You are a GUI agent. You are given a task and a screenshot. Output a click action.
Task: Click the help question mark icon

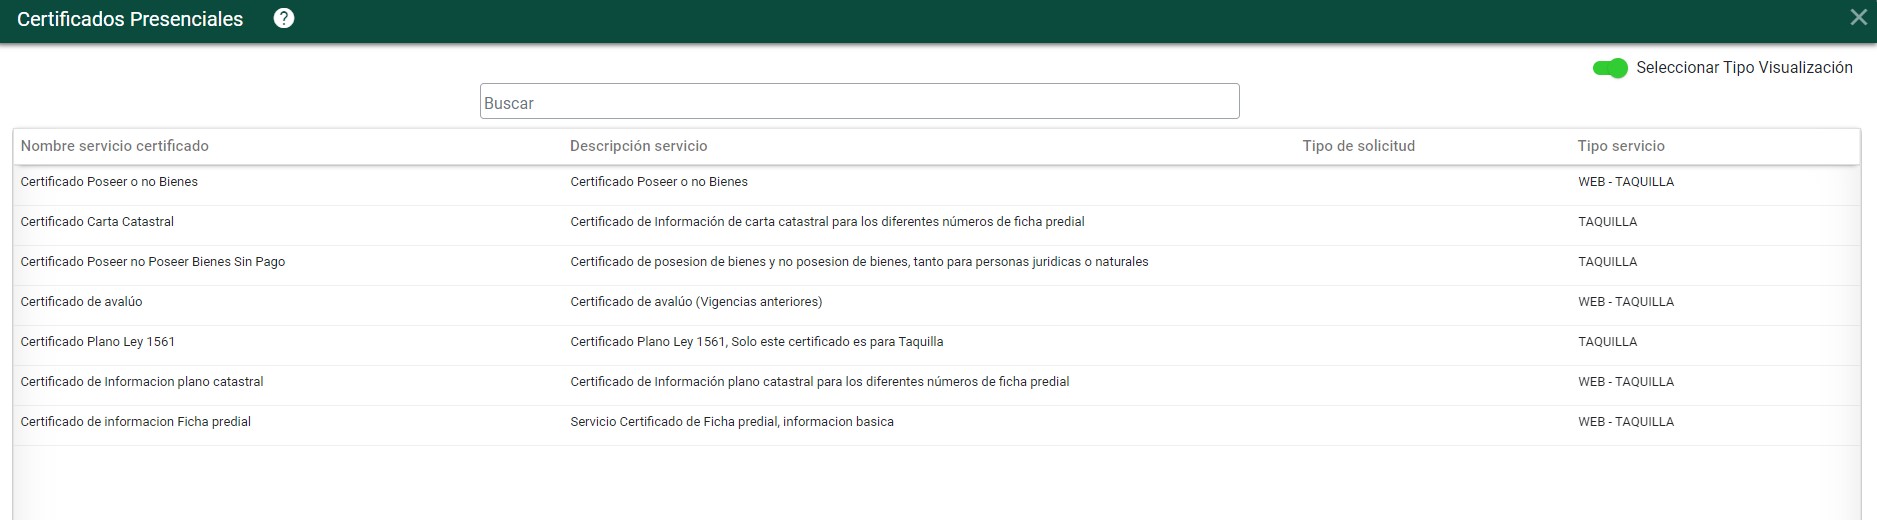[284, 18]
